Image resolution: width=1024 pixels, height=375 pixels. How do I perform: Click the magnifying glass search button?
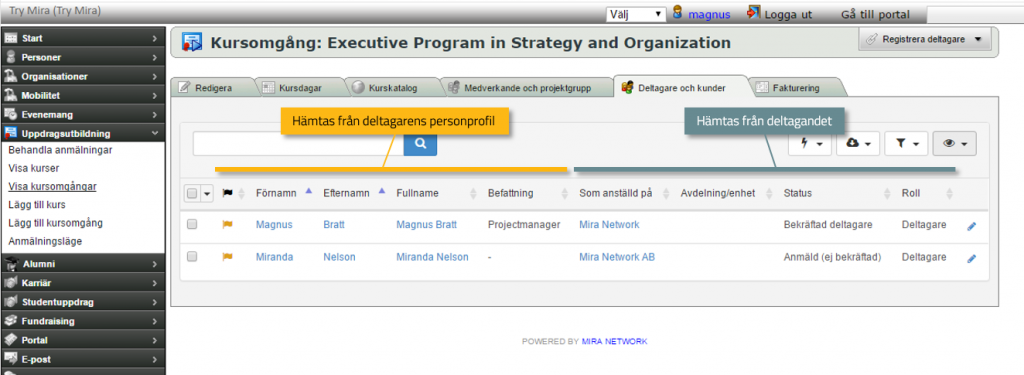tap(421, 143)
